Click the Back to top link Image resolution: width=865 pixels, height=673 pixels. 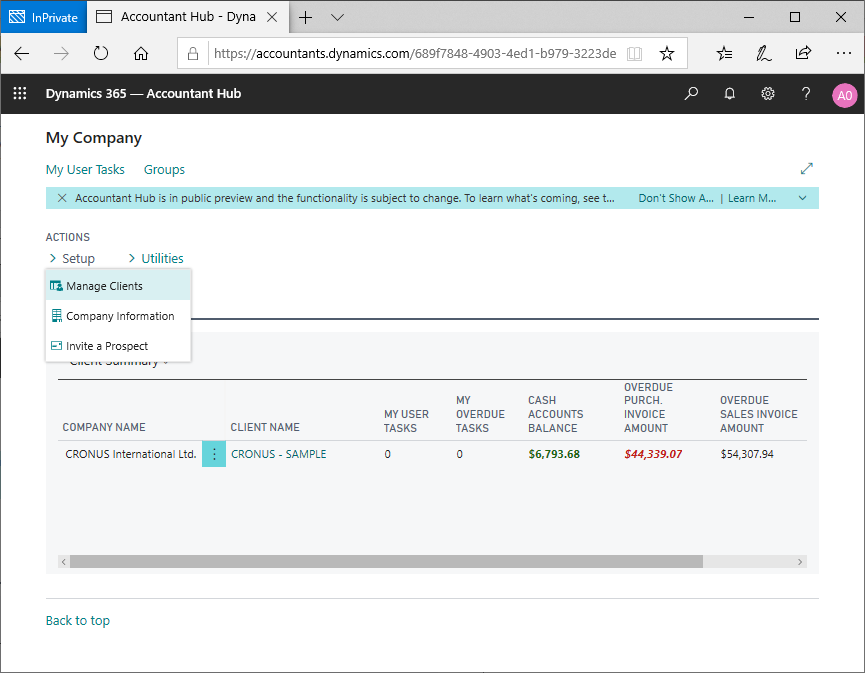[x=78, y=621]
